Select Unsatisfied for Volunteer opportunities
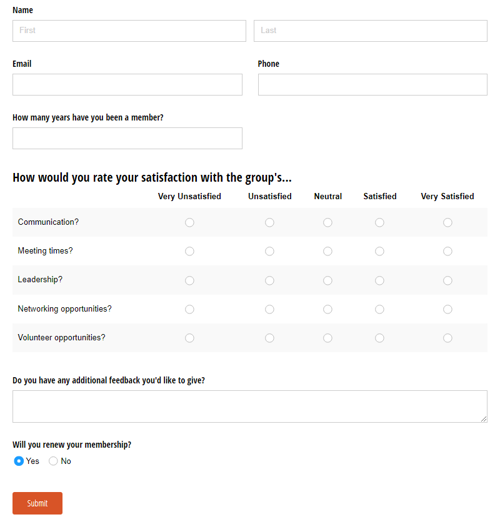 [269, 338]
